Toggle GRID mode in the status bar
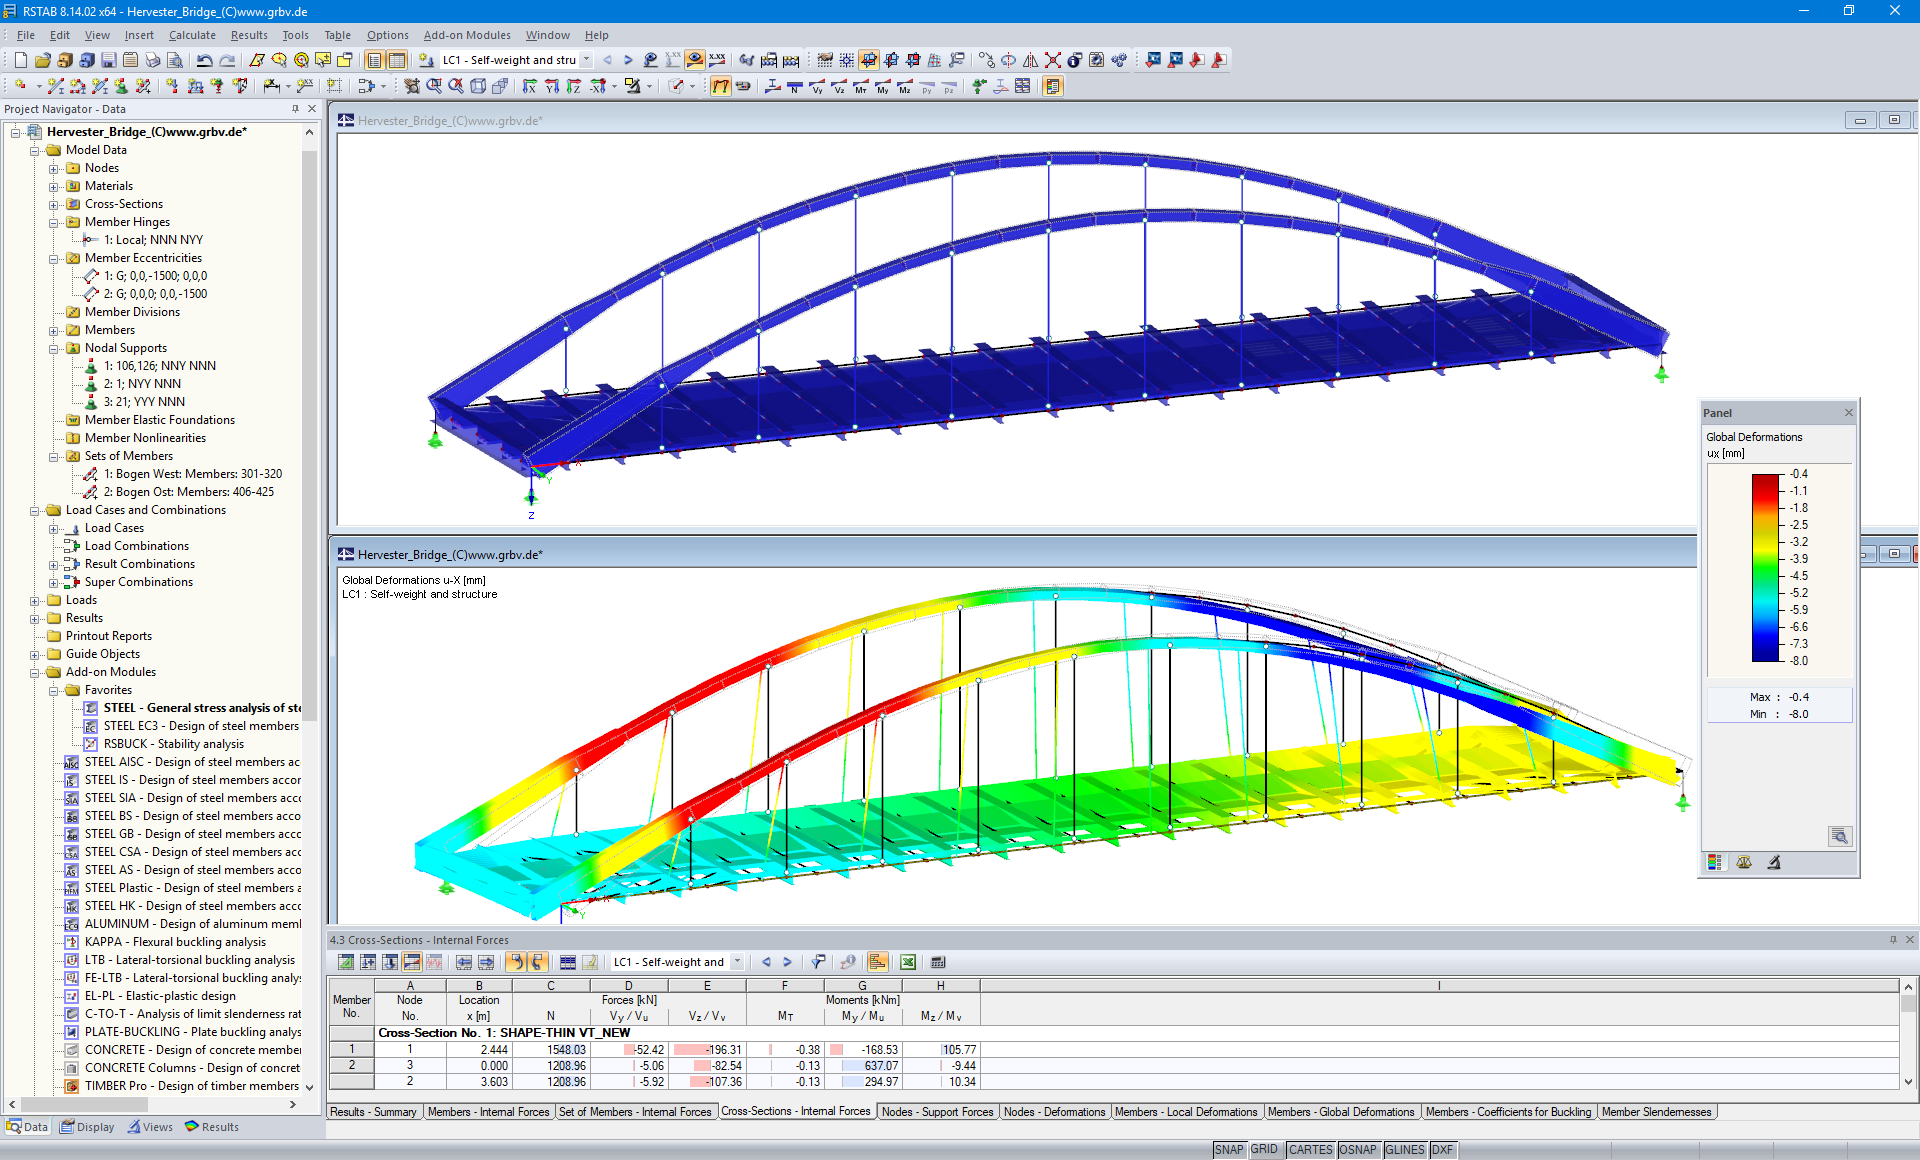 1265,1149
